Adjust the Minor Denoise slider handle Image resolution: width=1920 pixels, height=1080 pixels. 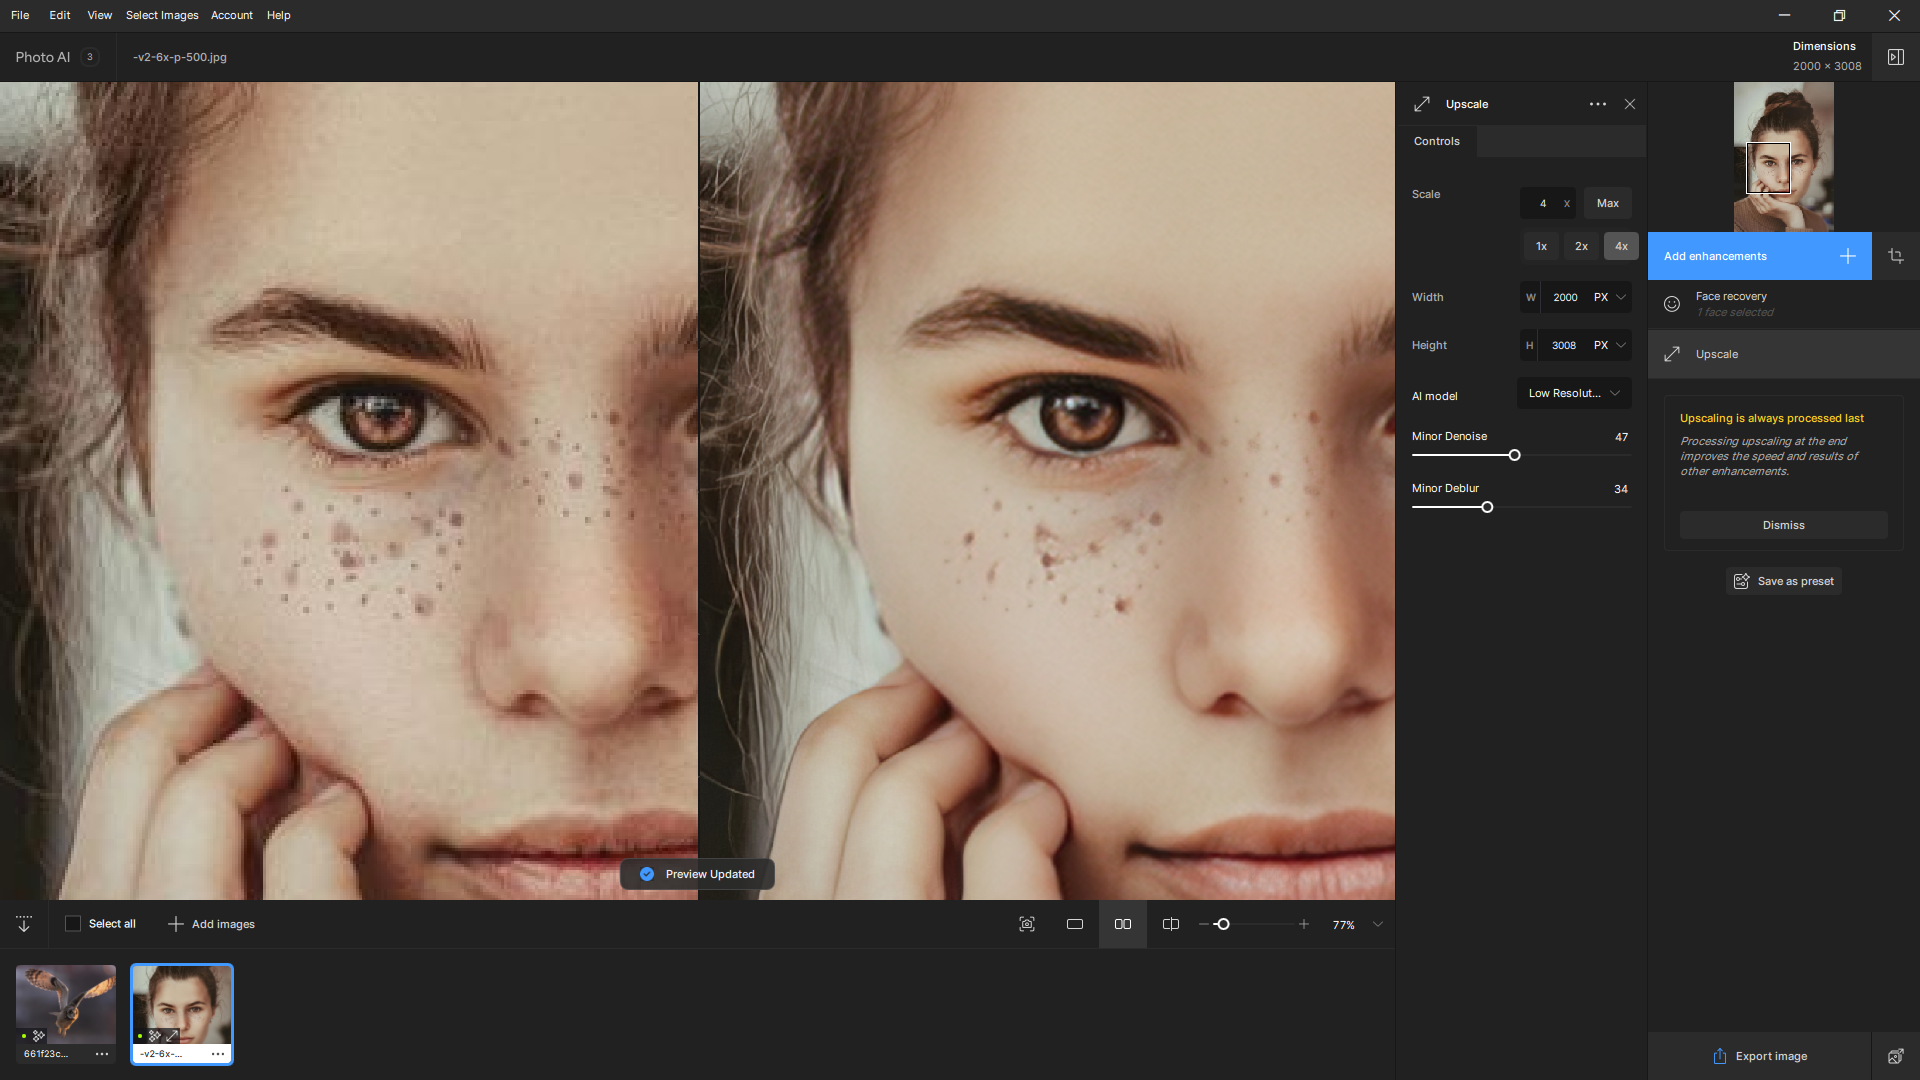1514,455
